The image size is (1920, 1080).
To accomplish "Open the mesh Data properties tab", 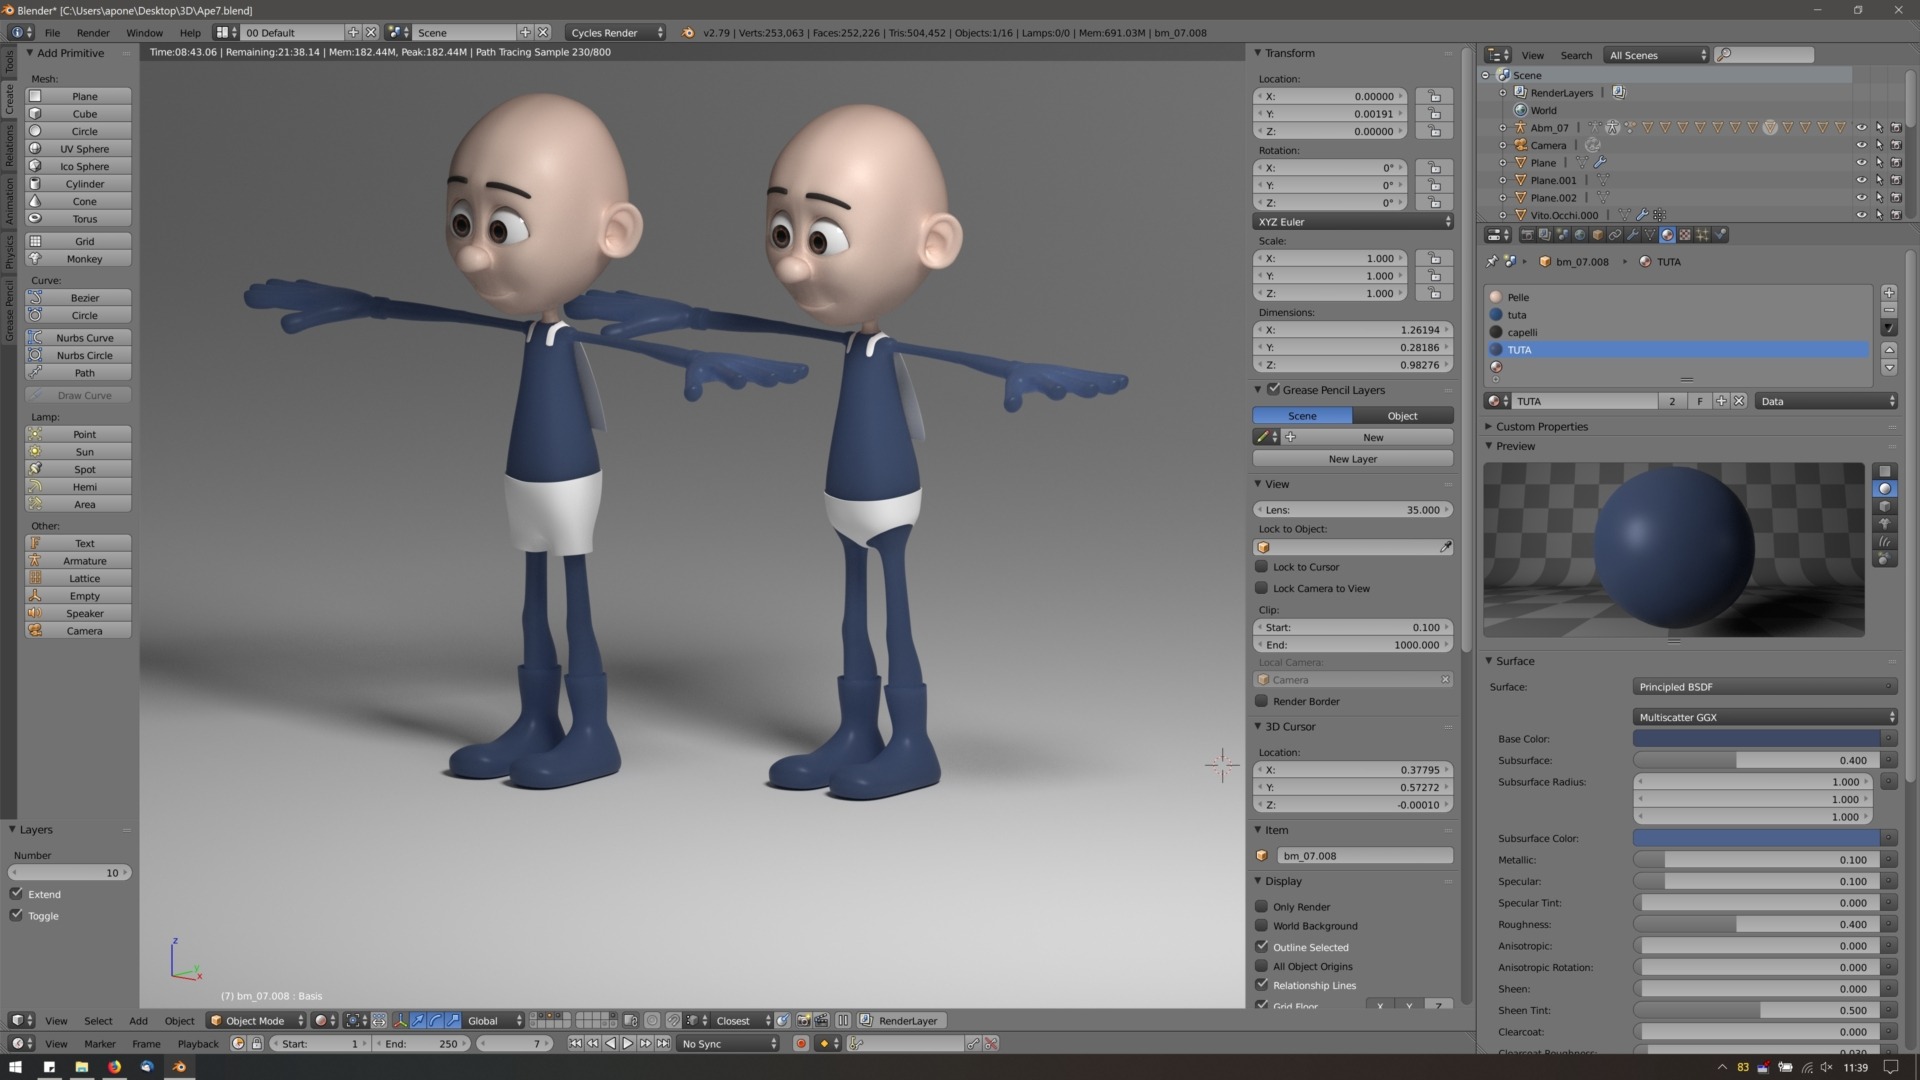I will coord(1650,235).
